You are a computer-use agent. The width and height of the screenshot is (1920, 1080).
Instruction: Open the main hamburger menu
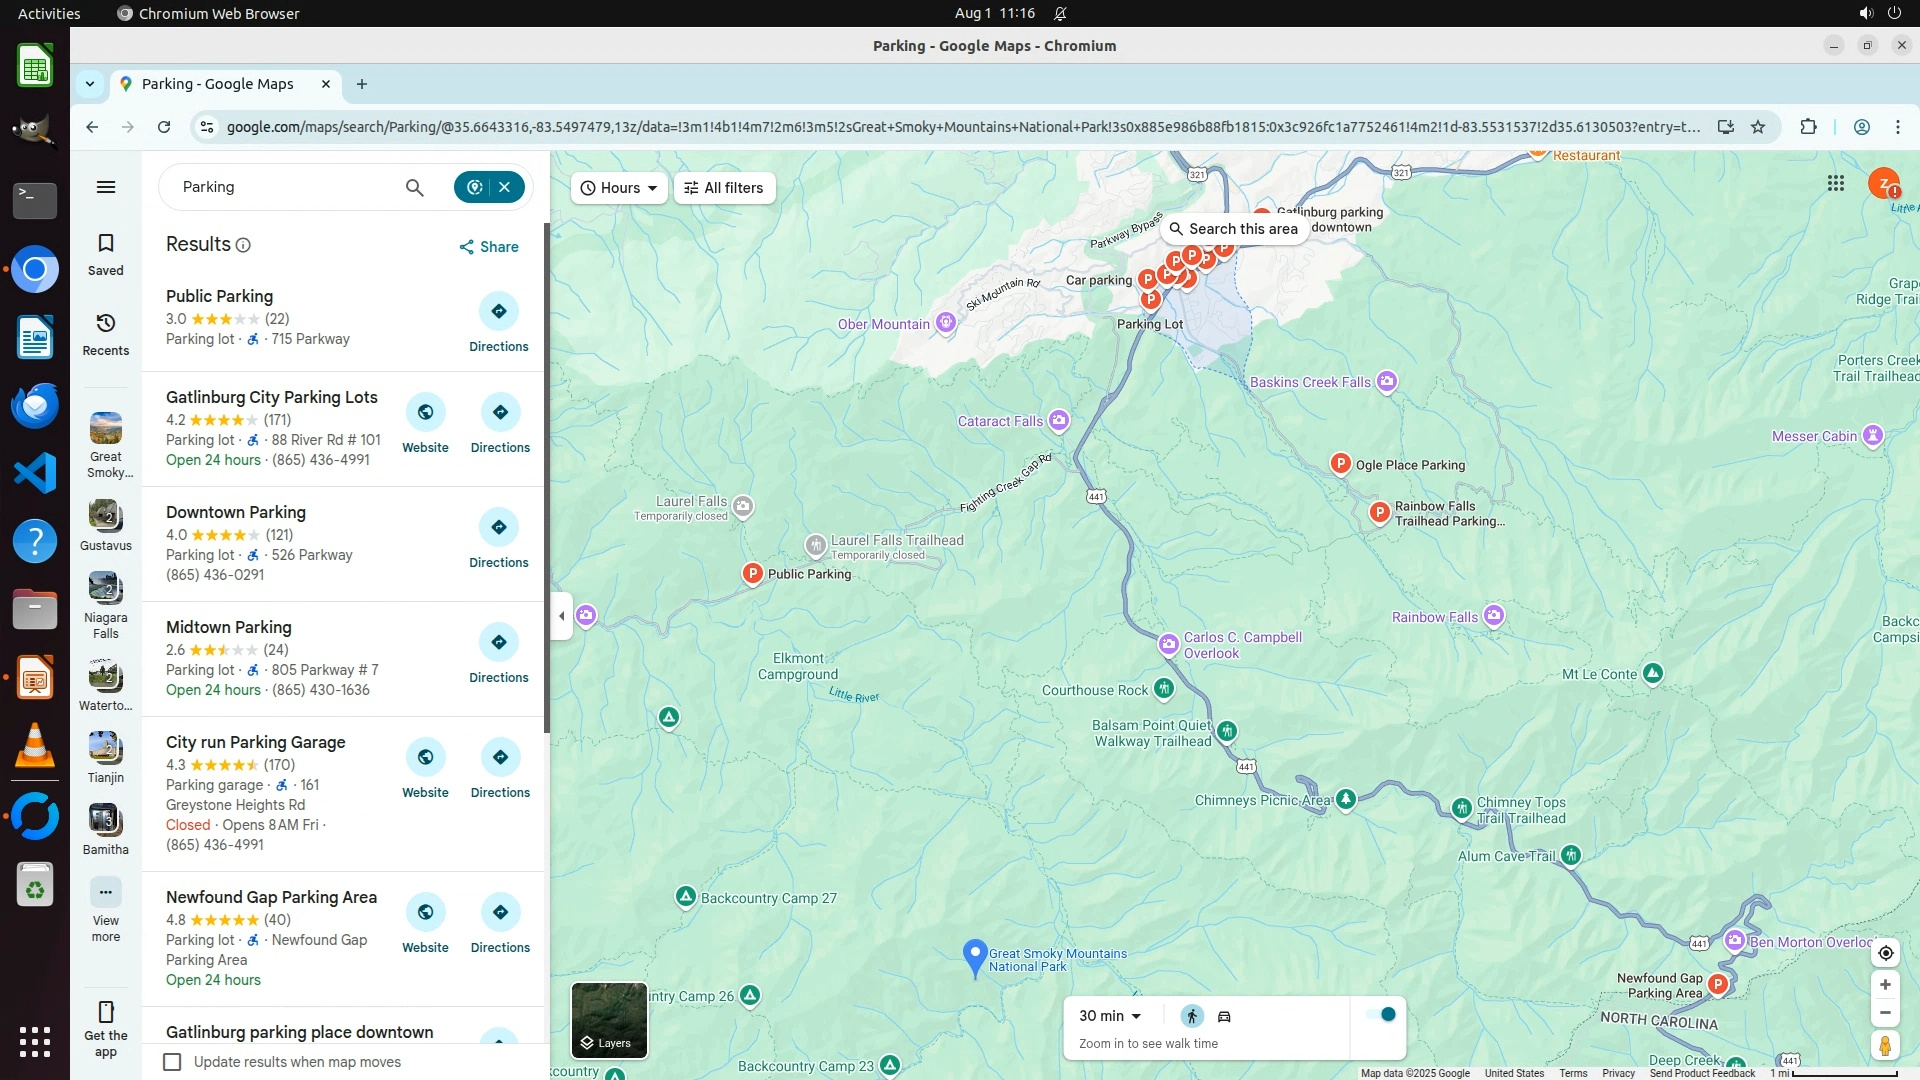(x=106, y=187)
